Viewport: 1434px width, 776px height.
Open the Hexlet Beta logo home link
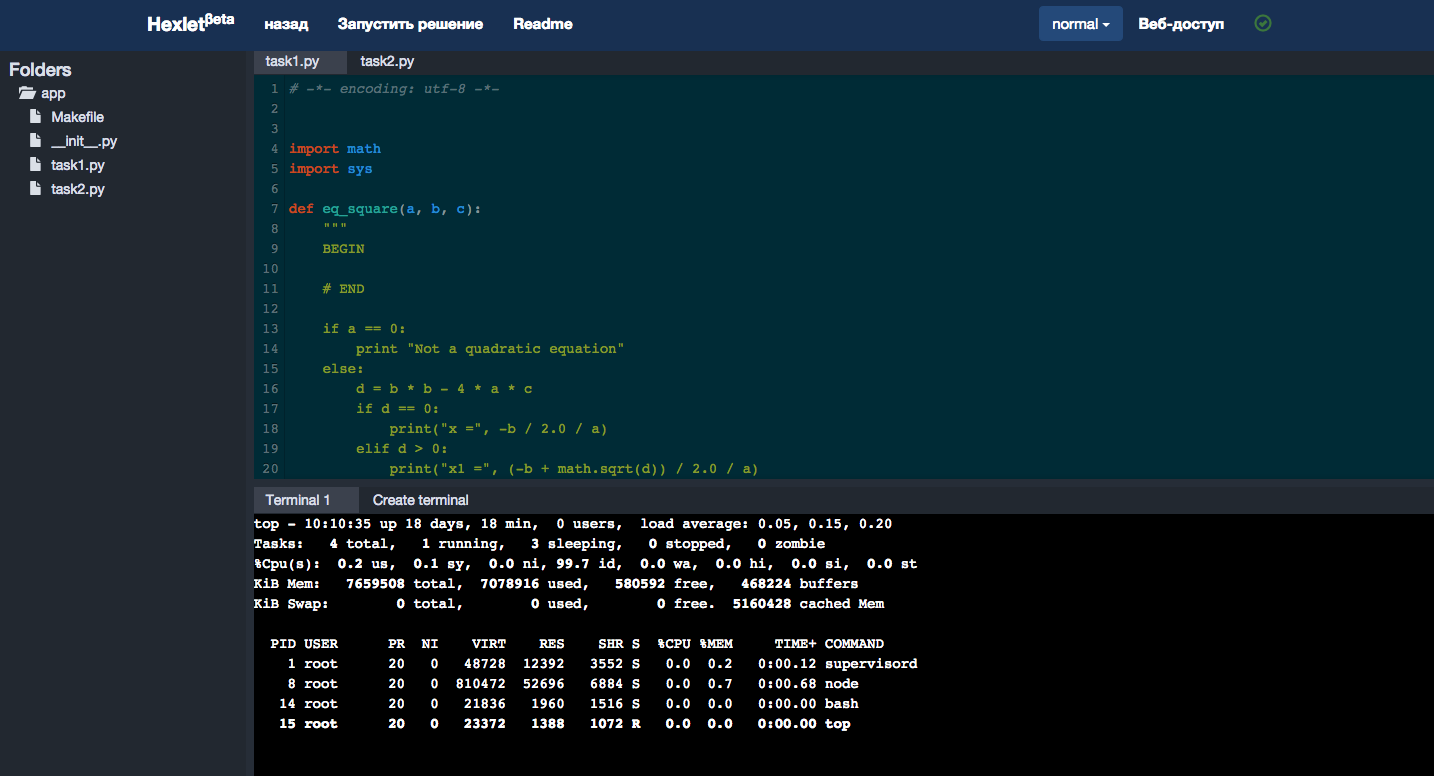pos(191,22)
